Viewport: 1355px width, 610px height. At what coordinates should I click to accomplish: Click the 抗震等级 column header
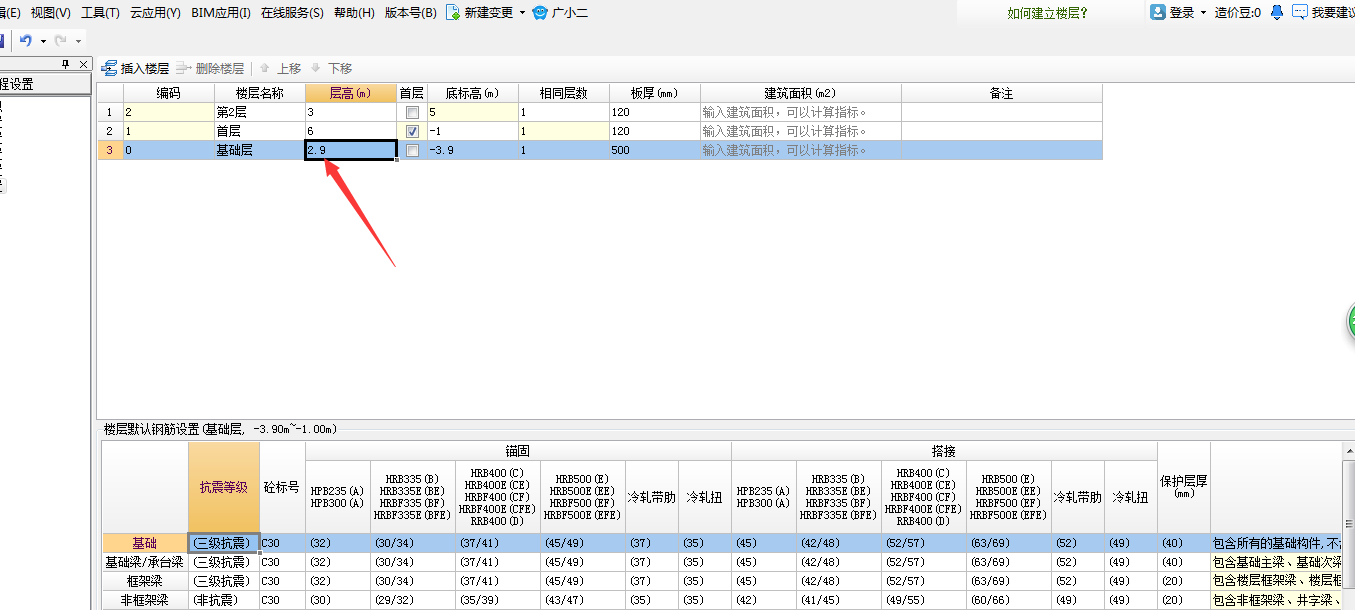tap(224, 487)
